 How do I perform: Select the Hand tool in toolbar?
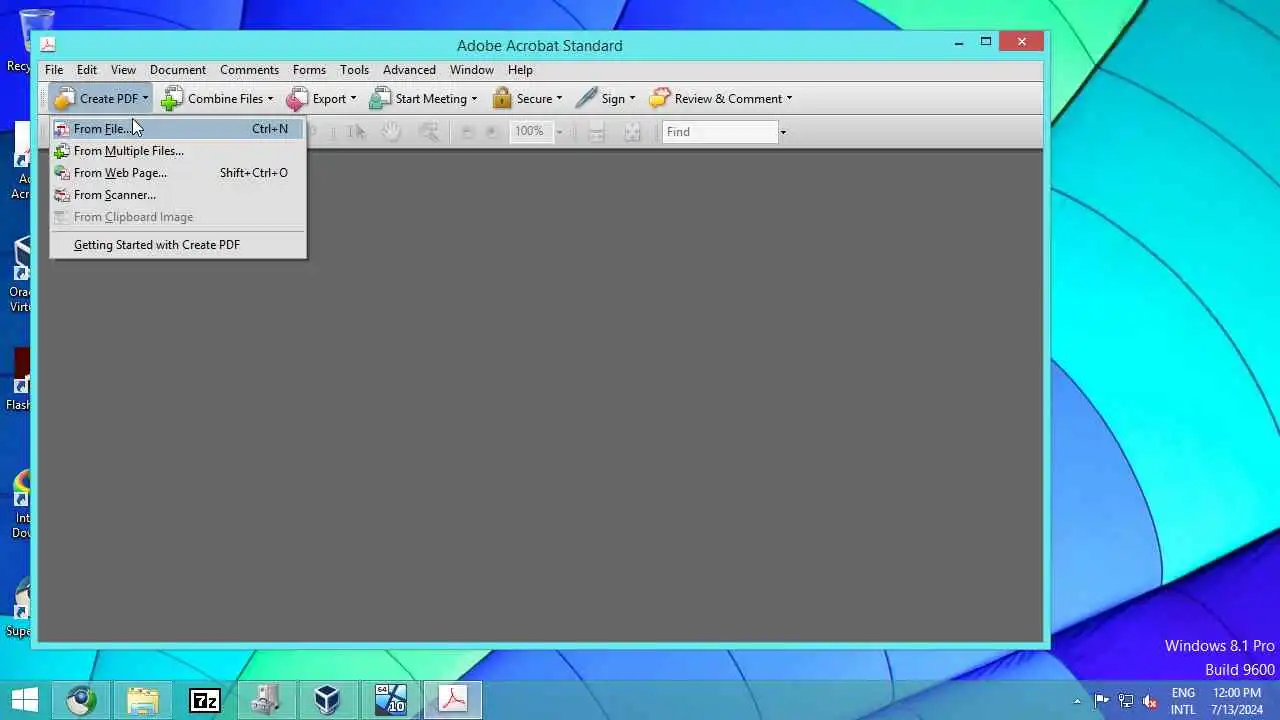pyautogui.click(x=392, y=131)
